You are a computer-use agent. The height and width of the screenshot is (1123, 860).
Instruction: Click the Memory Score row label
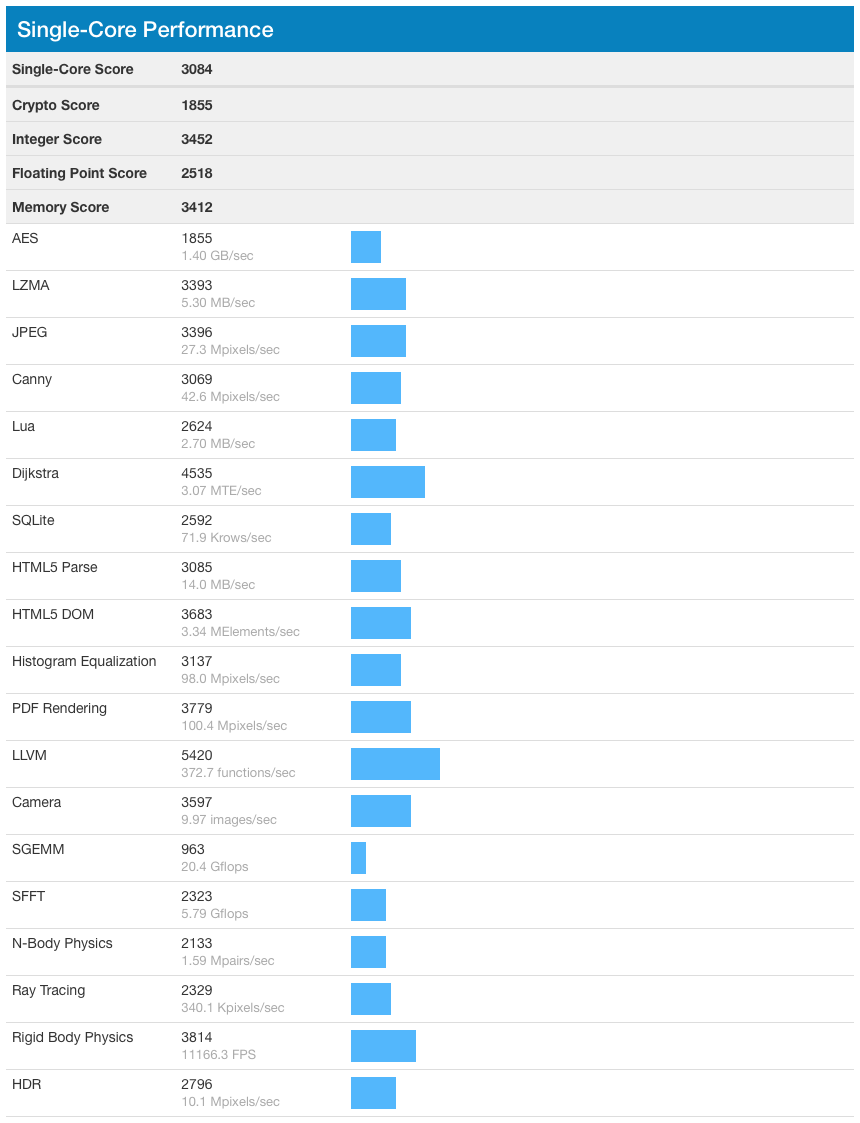[61, 207]
